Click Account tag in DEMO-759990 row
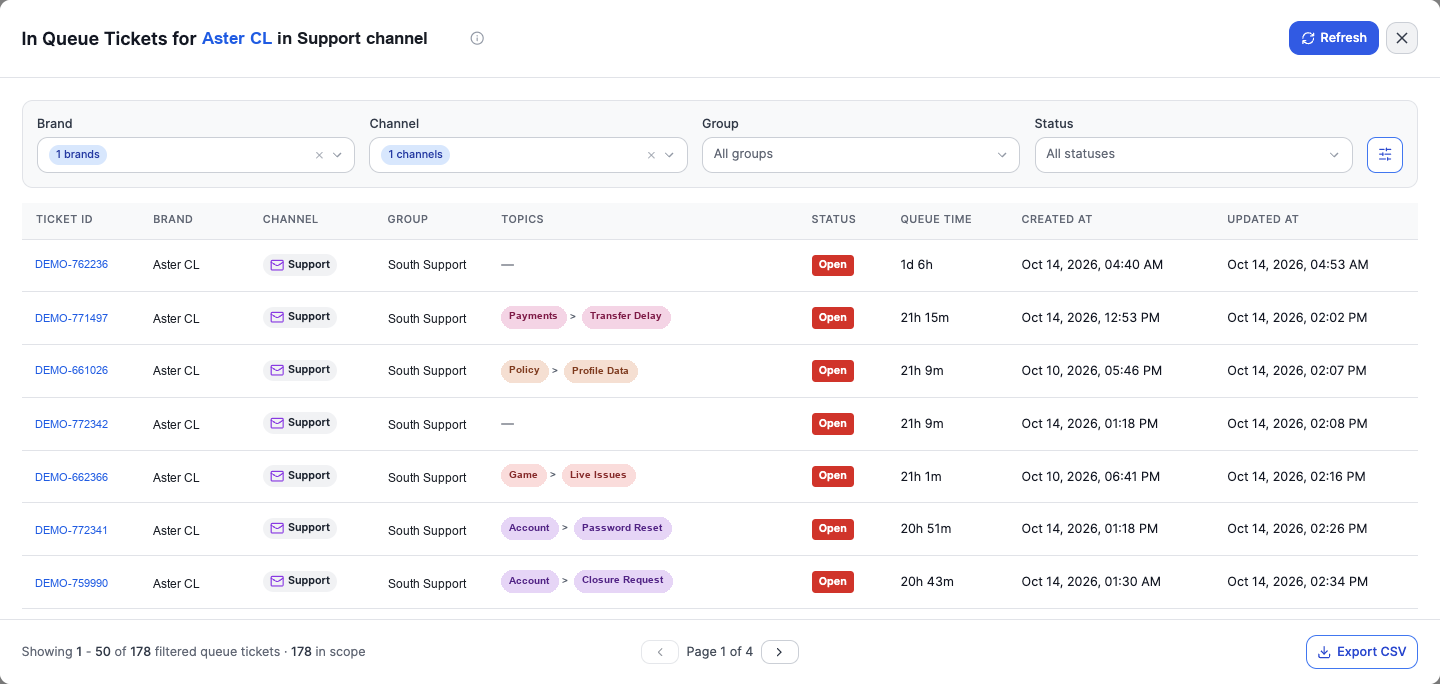Viewport: 1440px width, 684px height. 529,581
